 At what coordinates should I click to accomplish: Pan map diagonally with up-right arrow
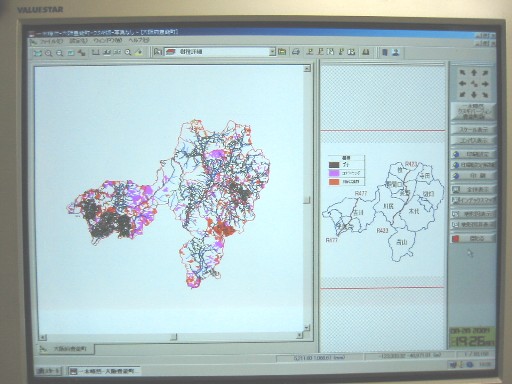[x=485, y=73]
